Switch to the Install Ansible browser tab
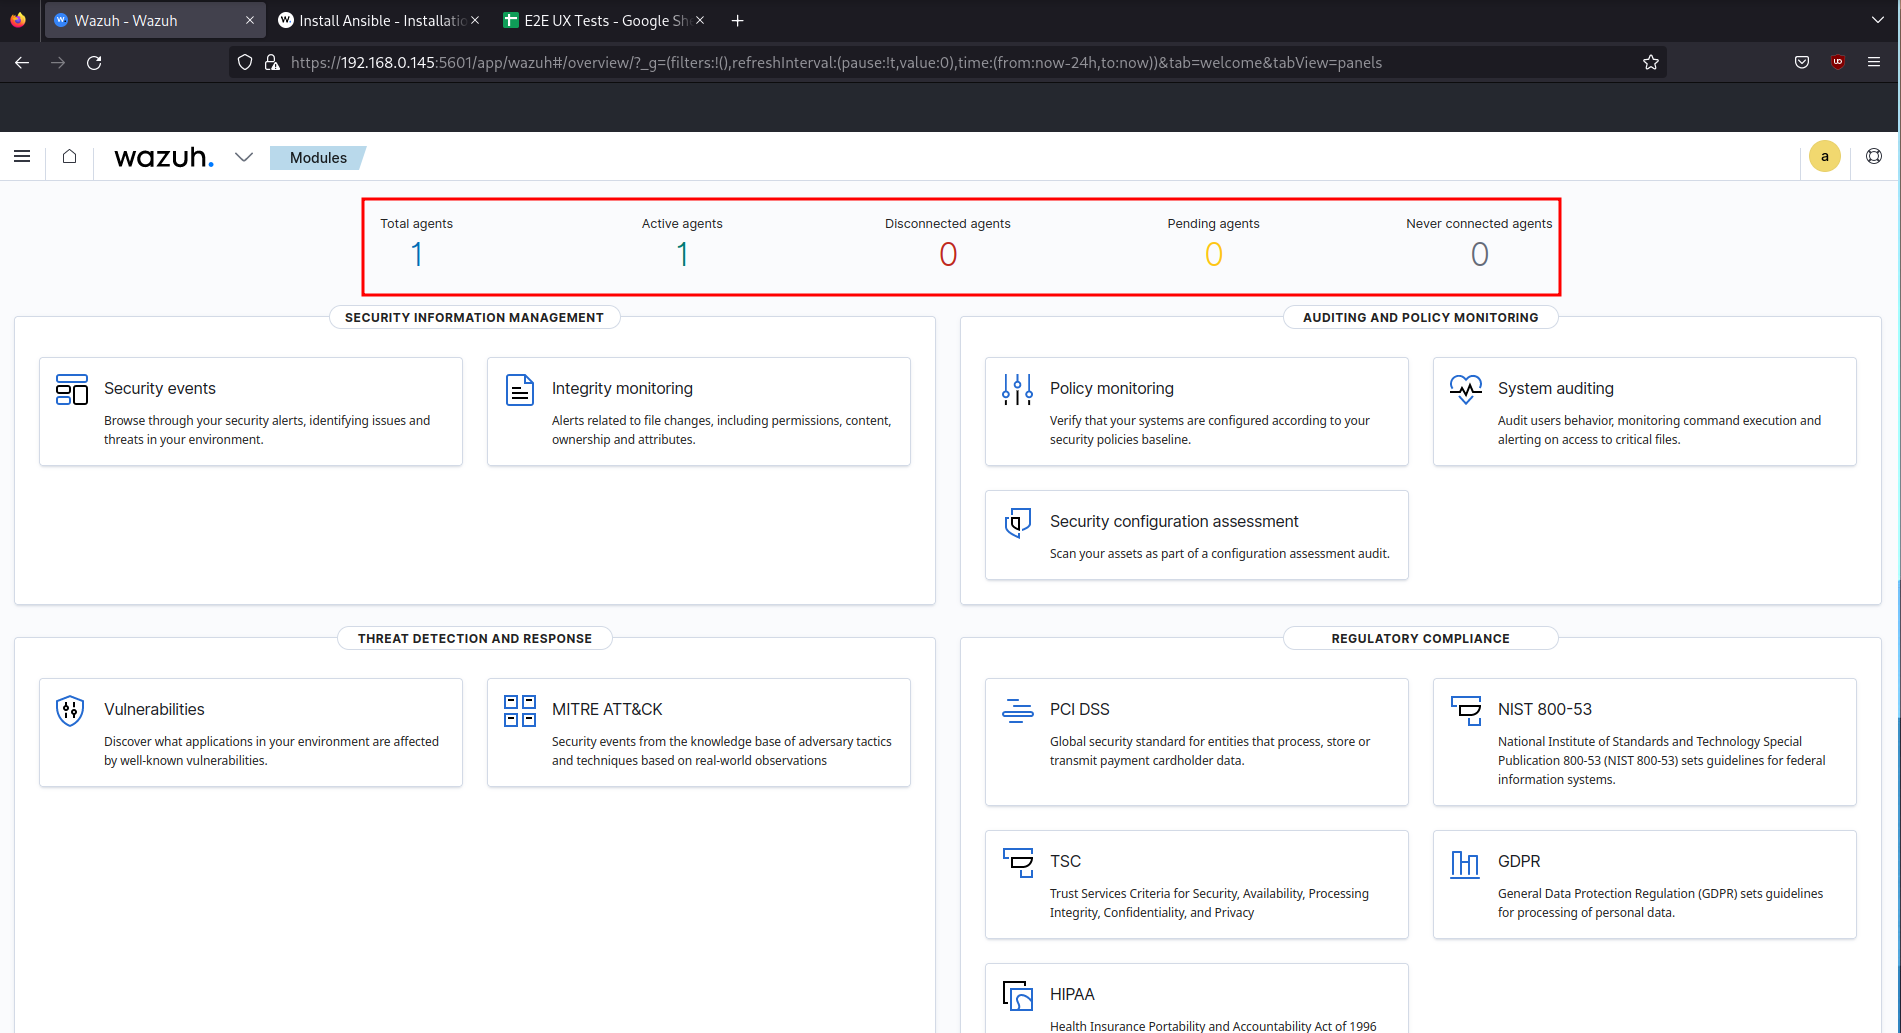Image resolution: width=1901 pixels, height=1033 pixels. tap(379, 20)
